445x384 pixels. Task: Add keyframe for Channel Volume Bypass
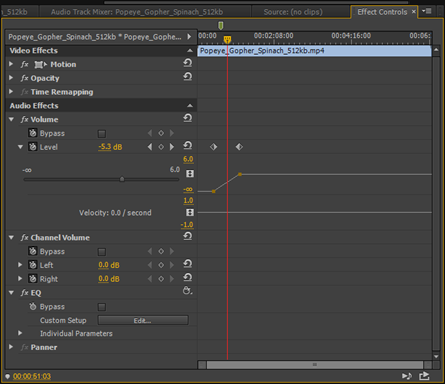[161, 251]
